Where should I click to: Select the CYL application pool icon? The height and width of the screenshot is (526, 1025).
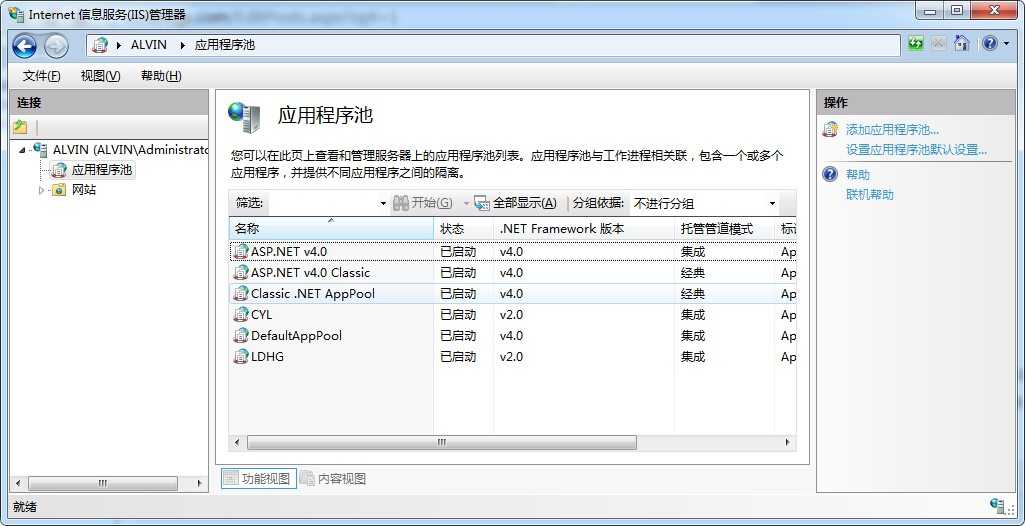pos(241,314)
